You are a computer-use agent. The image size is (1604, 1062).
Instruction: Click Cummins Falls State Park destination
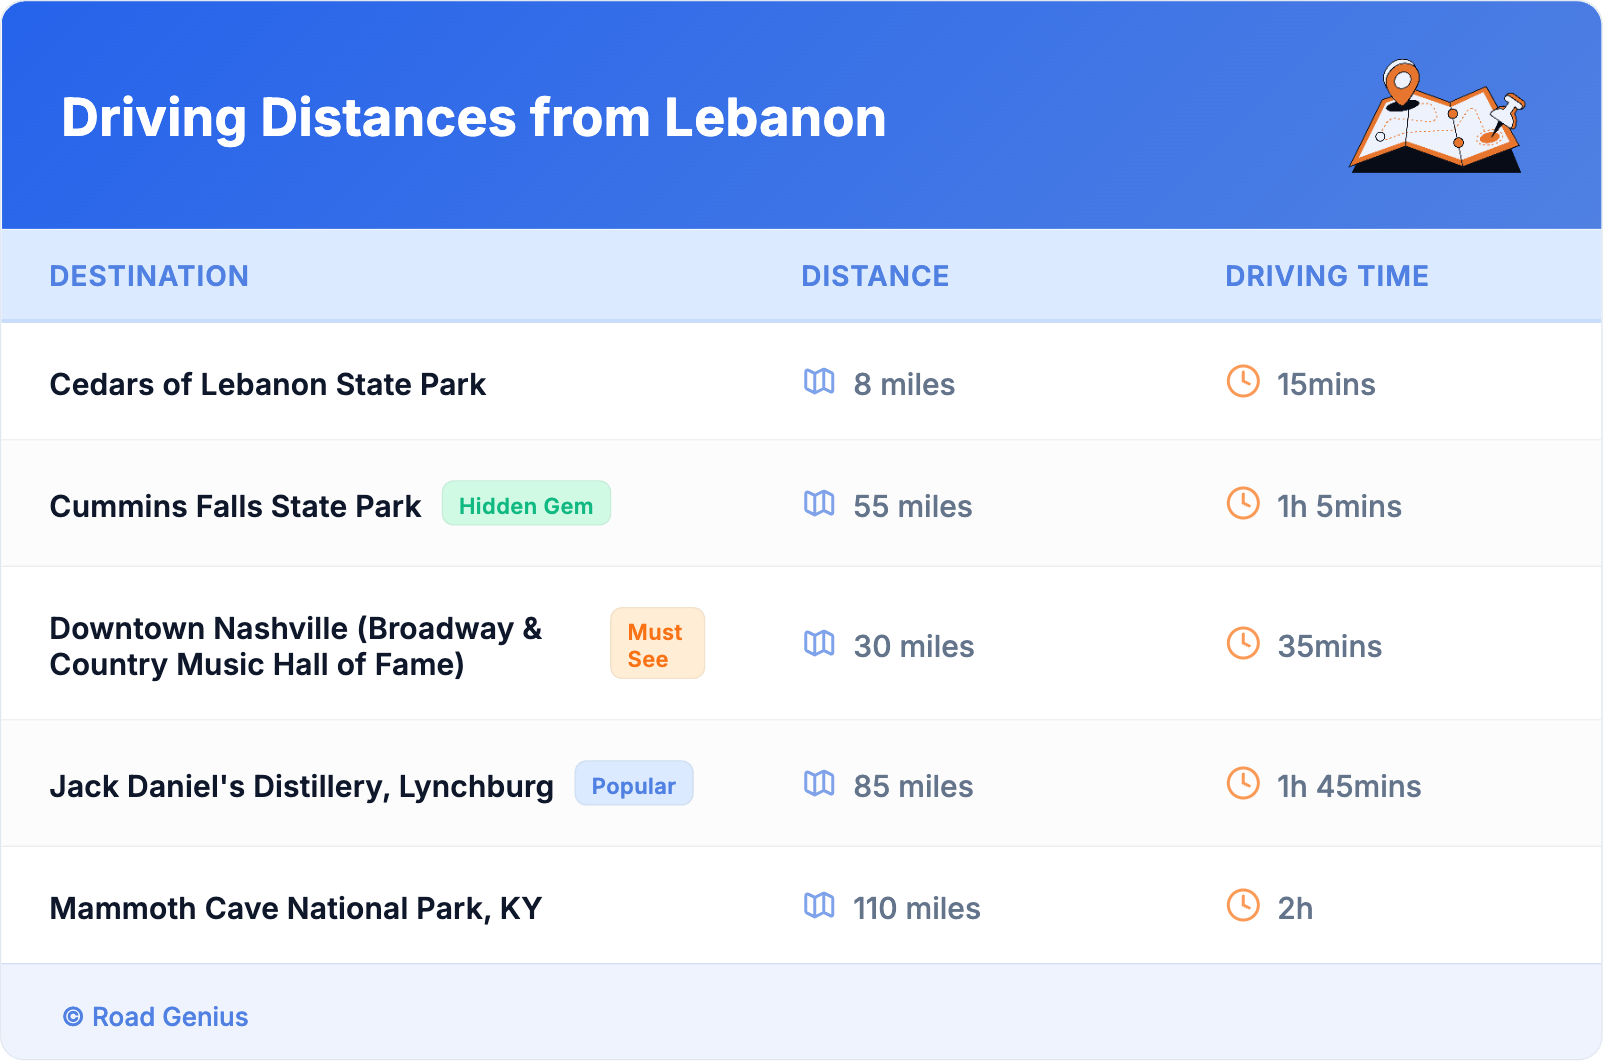(x=236, y=506)
